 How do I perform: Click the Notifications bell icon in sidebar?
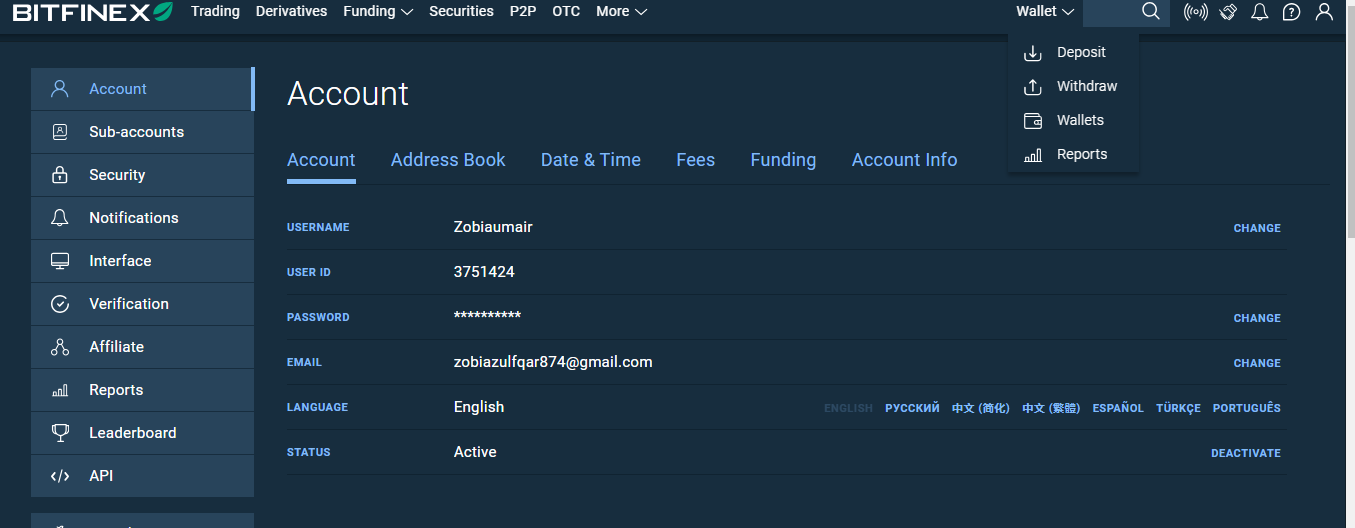click(60, 217)
